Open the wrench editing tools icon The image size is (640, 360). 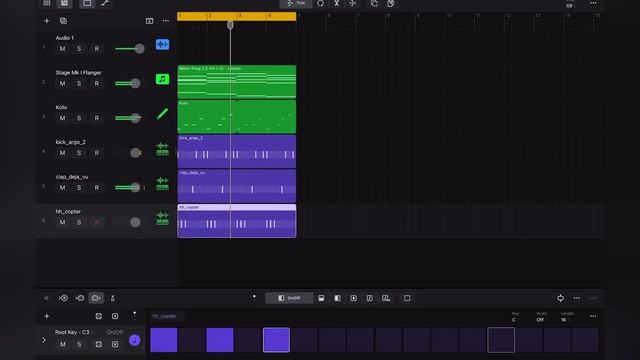[105, 3]
